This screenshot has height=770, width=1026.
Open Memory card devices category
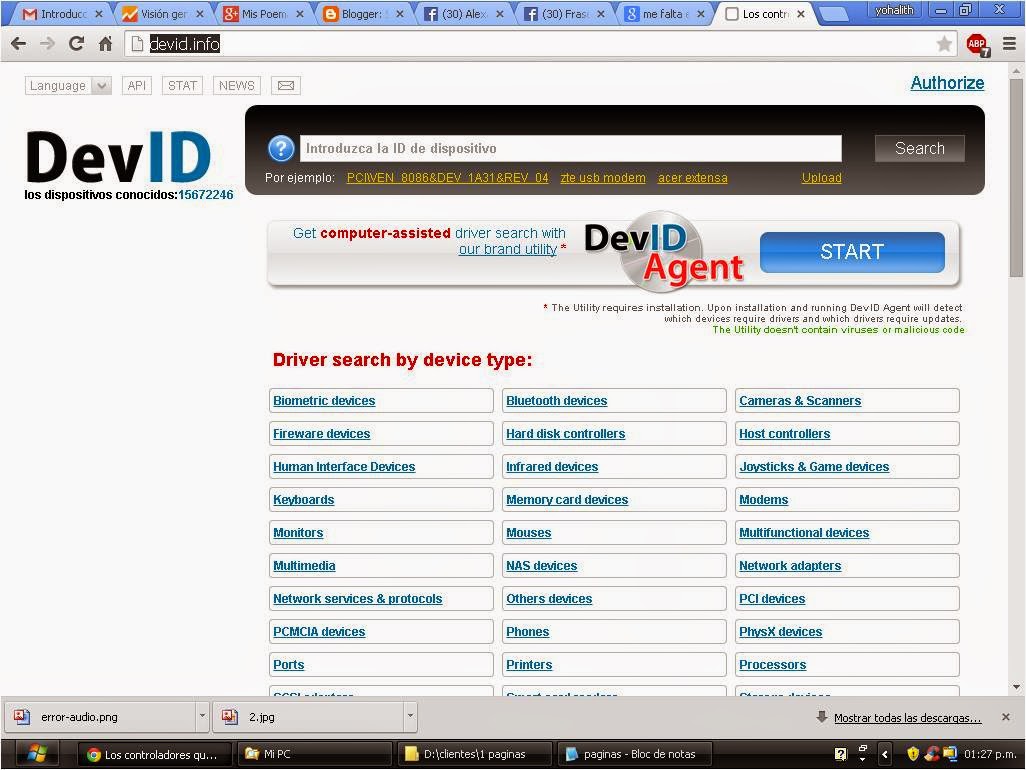pos(567,500)
